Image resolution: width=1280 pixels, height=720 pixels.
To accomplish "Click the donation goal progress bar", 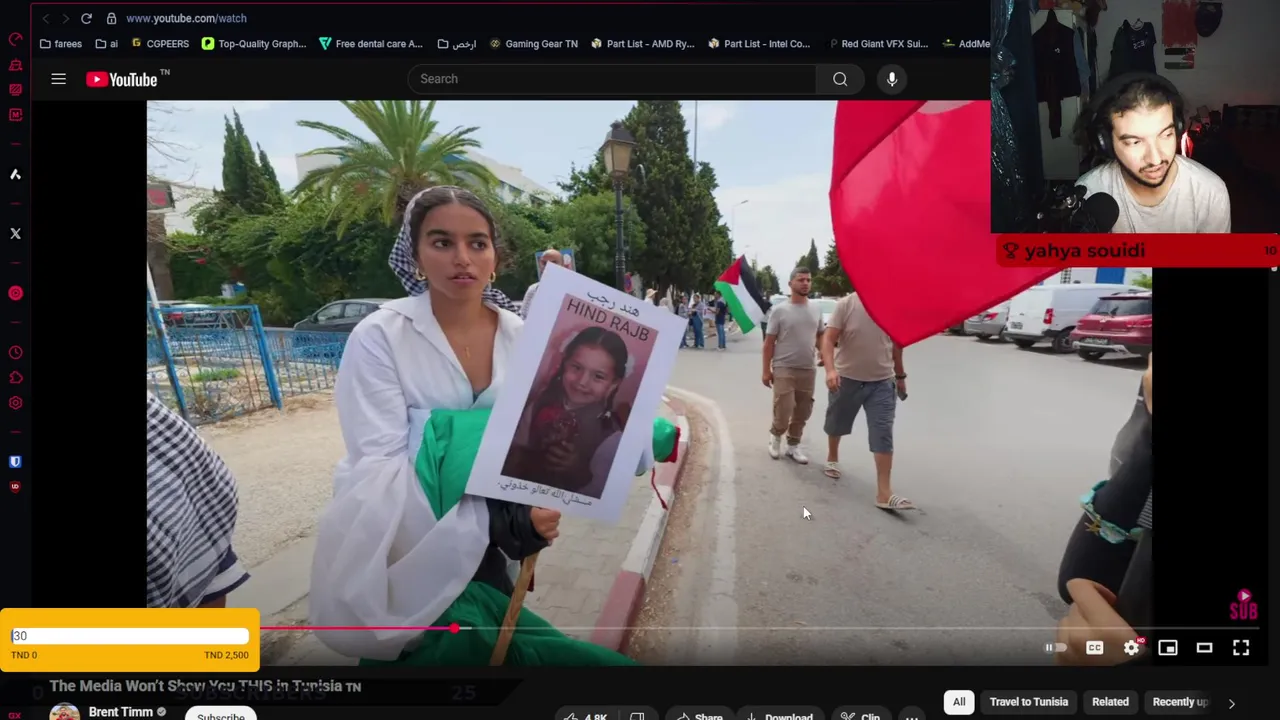I will pyautogui.click(x=130, y=636).
